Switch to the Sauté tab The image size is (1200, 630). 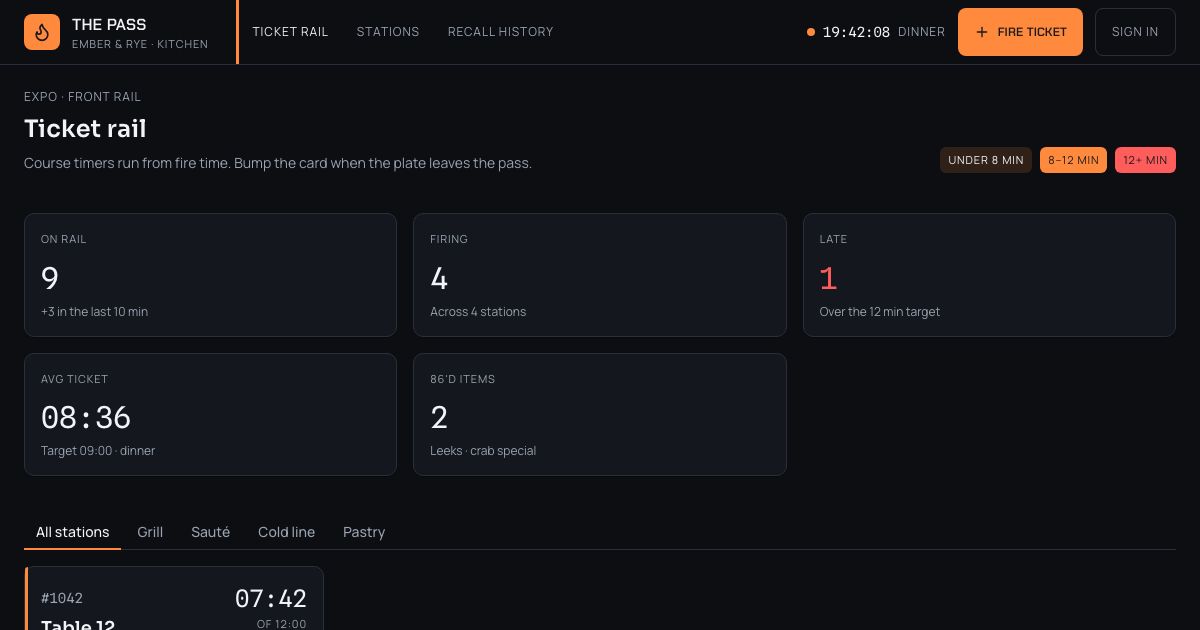click(x=210, y=532)
